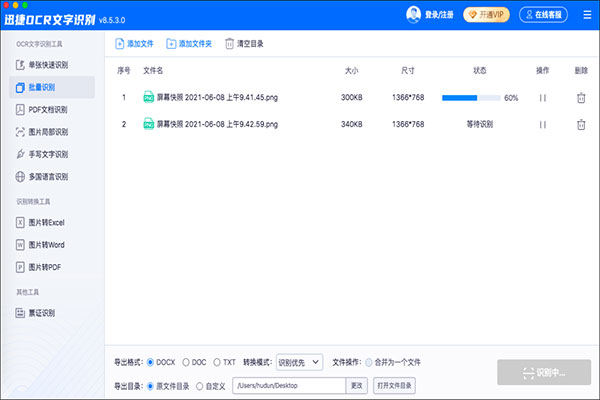The width and height of the screenshot is (600, 400).
Task: Click the 添加文件 button
Action: point(134,44)
